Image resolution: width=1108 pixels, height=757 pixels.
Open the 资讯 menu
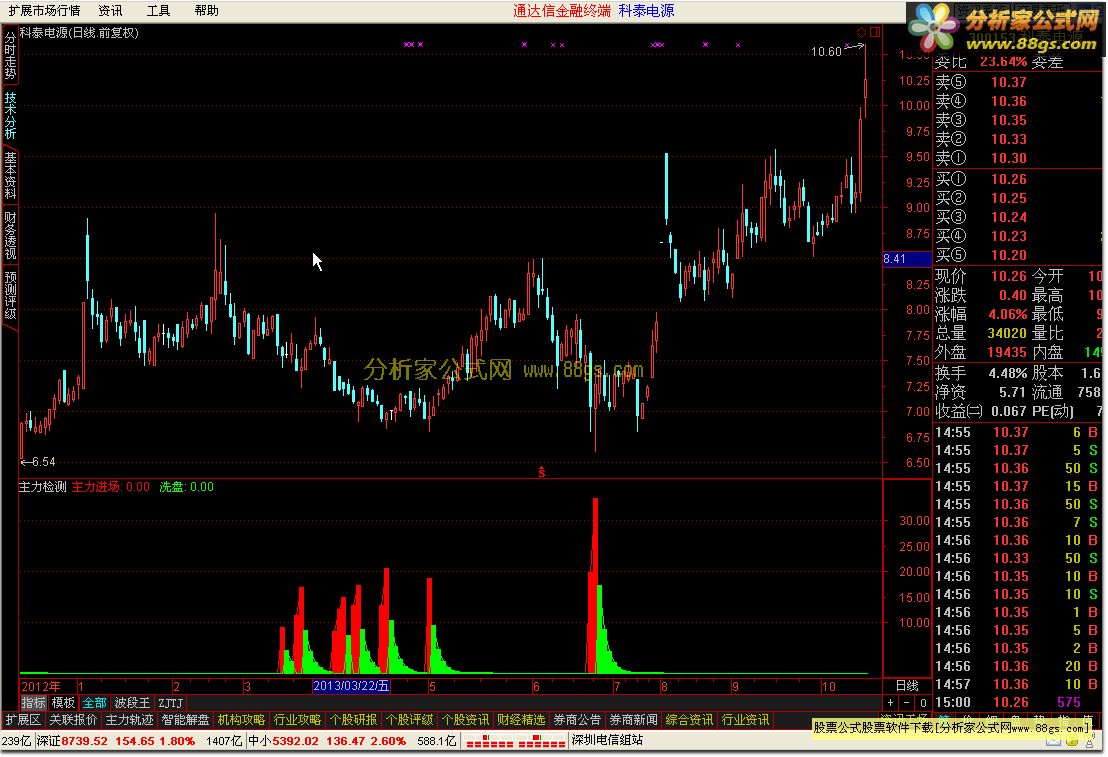tap(110, 11)
